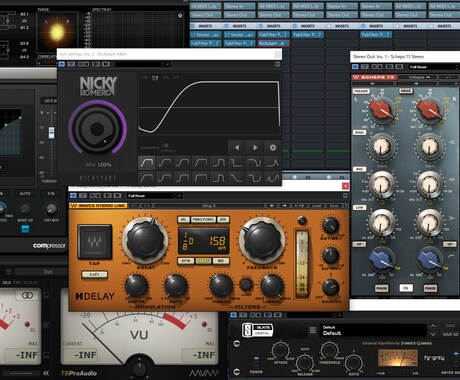Open the spectrum analyzer settings gear
The image size is (460, 380).
pos(180,15)
